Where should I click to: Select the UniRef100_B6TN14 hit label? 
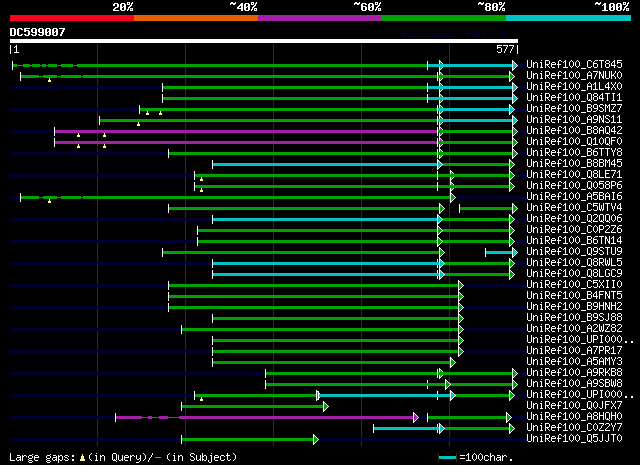point(574,241)
